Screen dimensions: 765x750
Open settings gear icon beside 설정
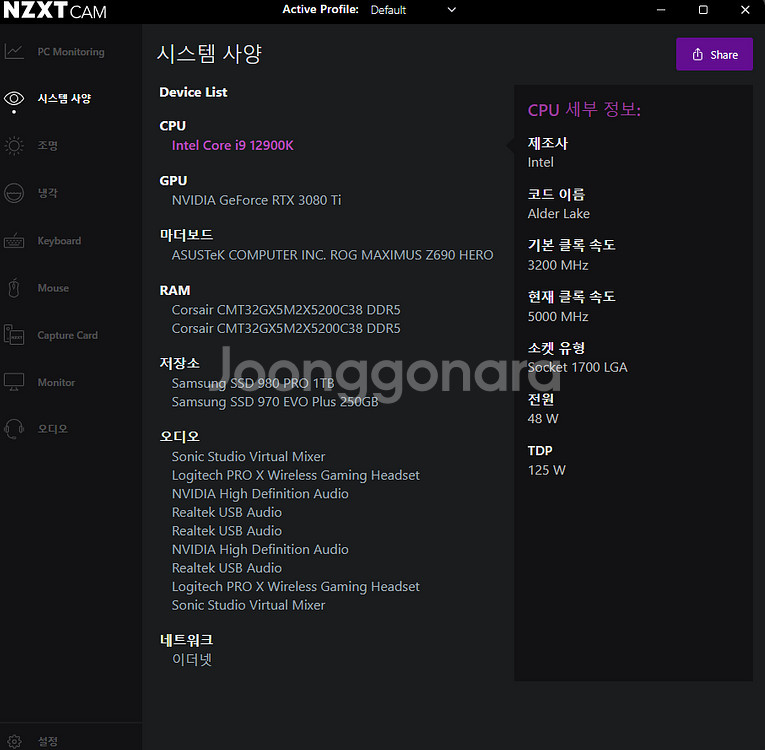pos(14,742)
